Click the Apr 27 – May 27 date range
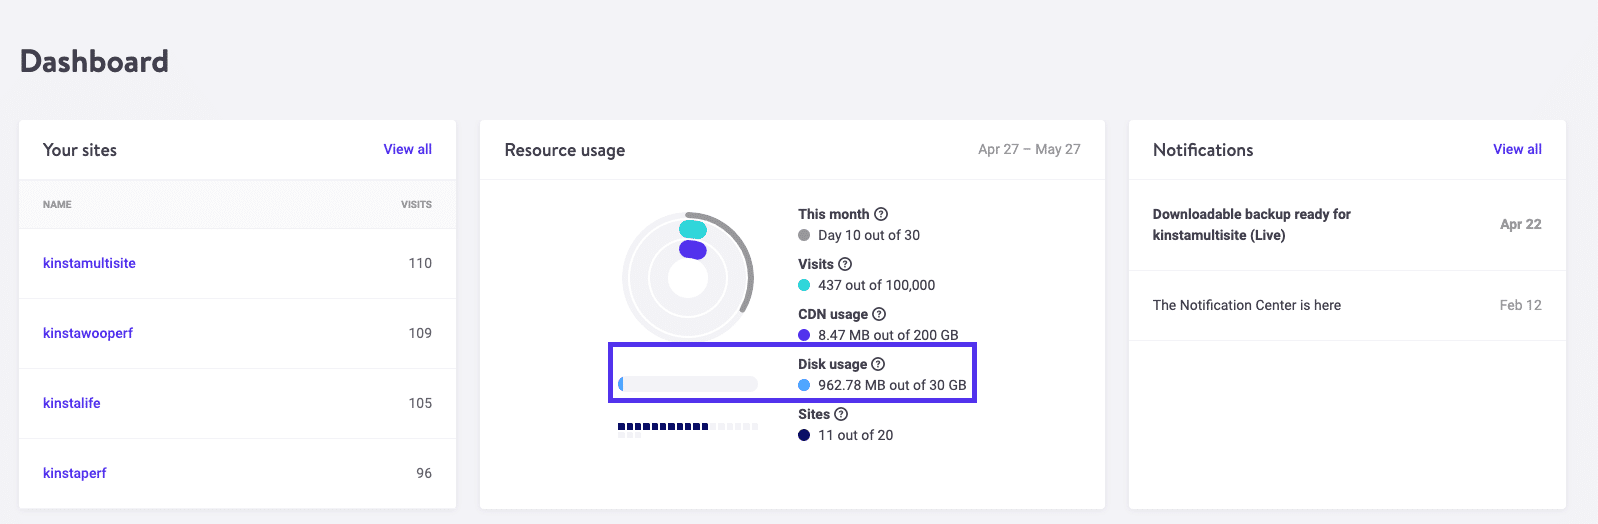This screenshot has width=1598, height=524. coord(1029,149)
